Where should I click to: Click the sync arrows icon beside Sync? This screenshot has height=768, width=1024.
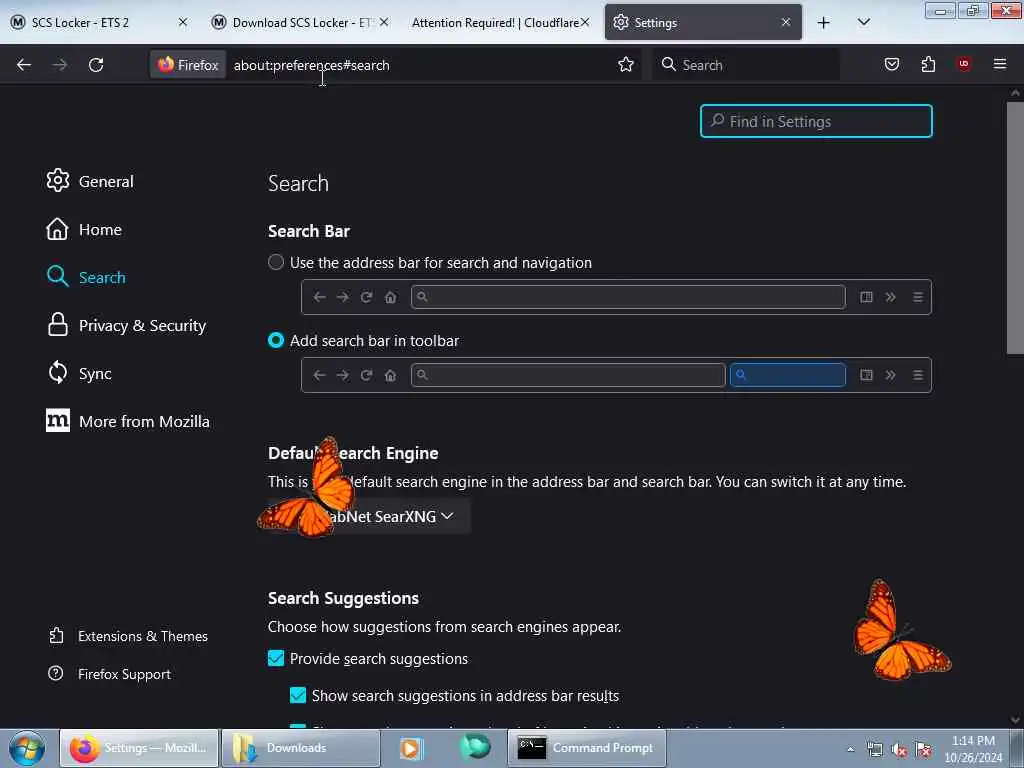57,373
